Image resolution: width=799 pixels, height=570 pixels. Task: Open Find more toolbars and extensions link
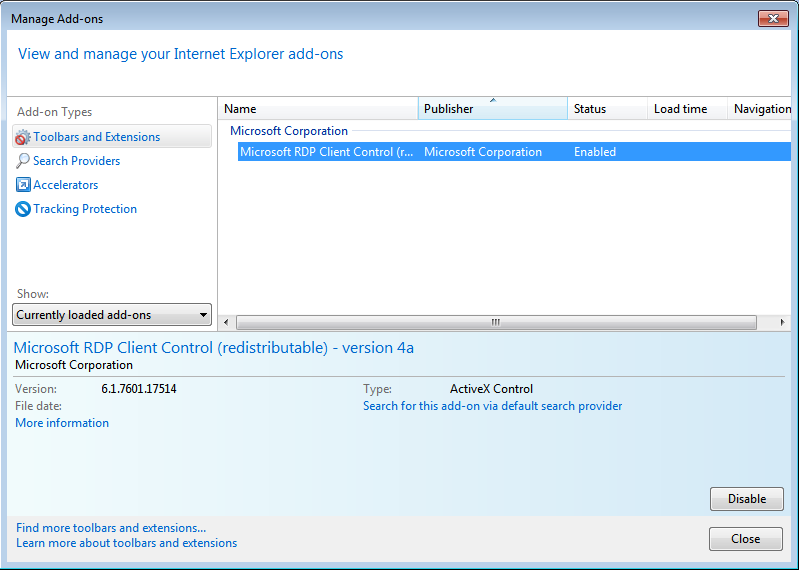[111, 528]
